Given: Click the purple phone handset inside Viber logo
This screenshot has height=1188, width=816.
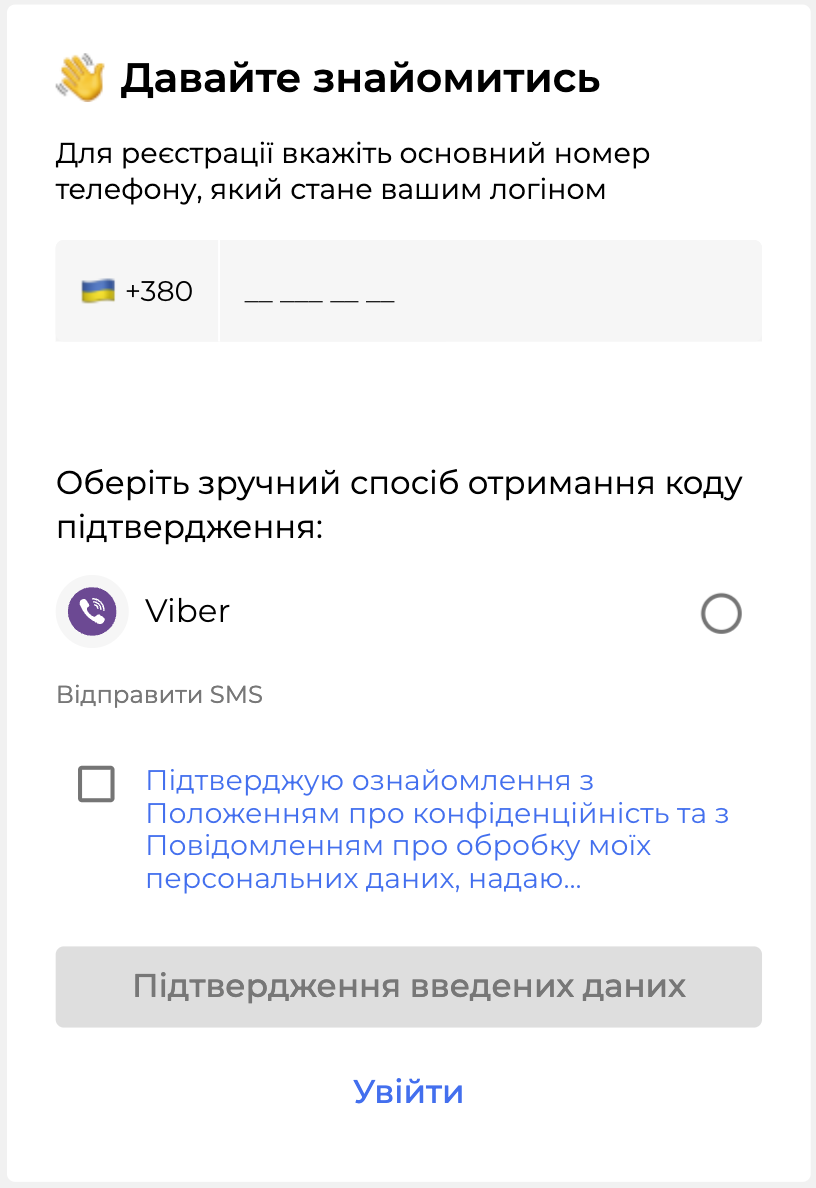Looking at the screenshot, I should pos(92,612).
